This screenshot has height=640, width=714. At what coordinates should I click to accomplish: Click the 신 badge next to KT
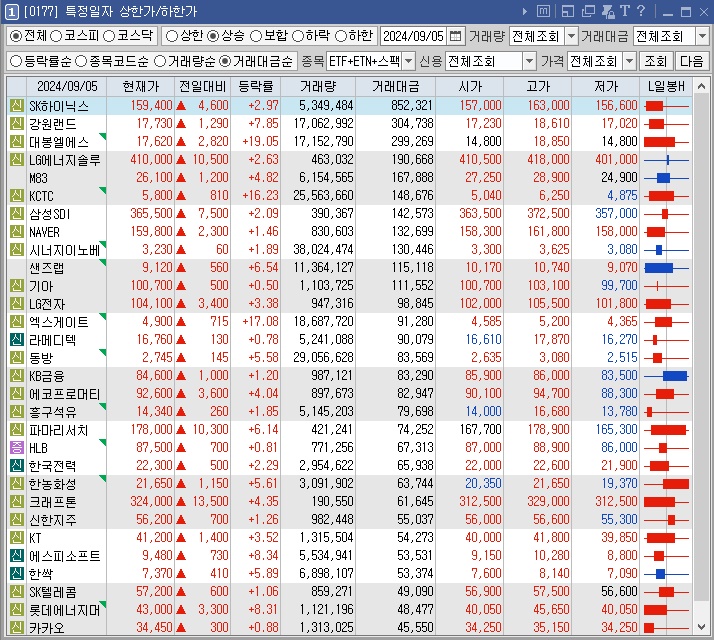[17, 538]
